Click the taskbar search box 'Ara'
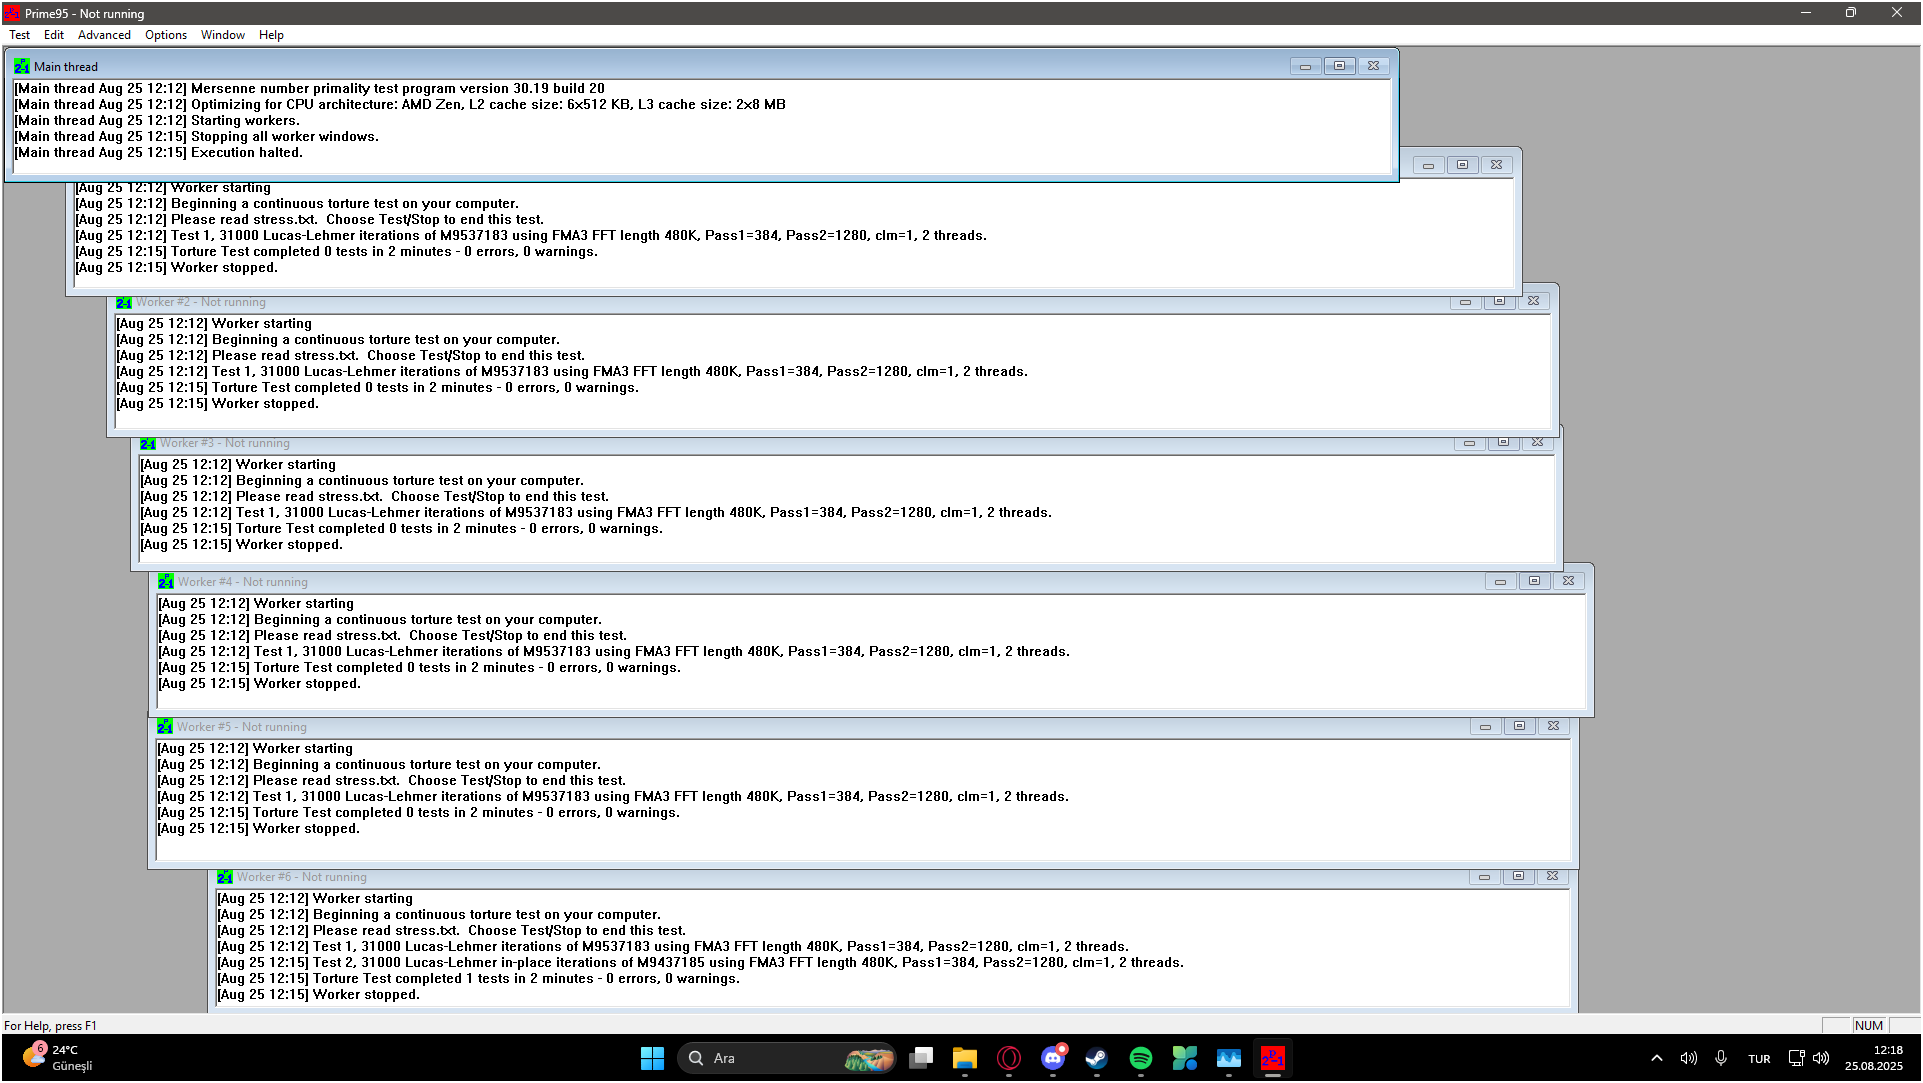The width and height of the screenshot is (1923, 1083). (787, 1058)
